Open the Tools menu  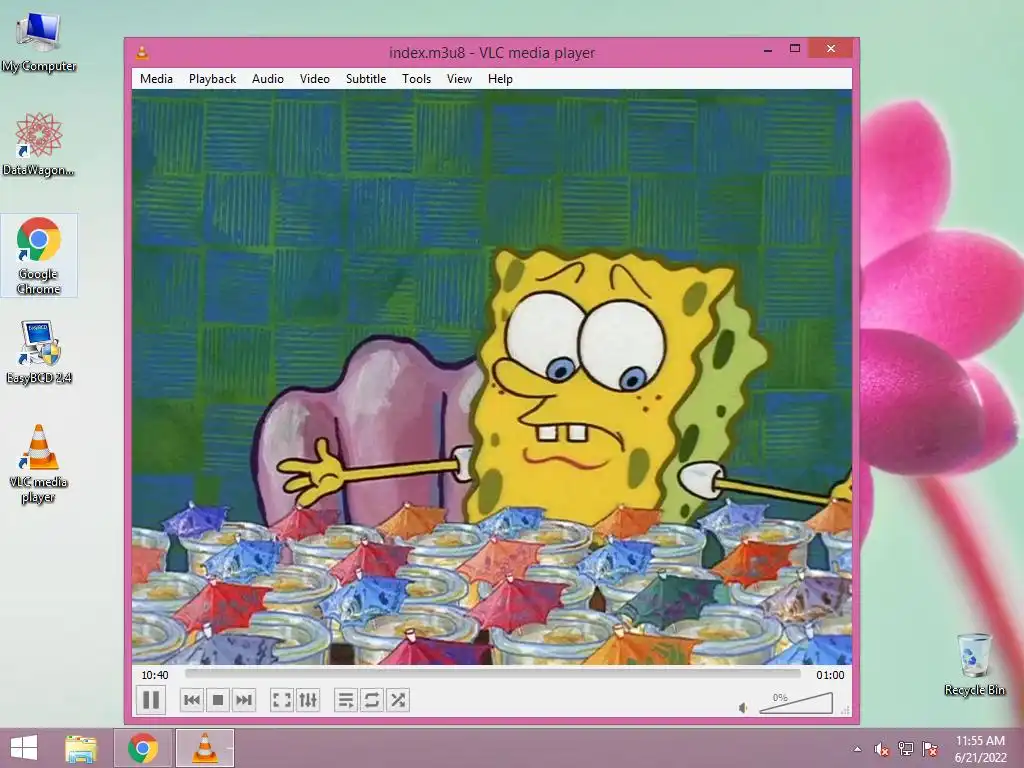(x=416, y=78)
